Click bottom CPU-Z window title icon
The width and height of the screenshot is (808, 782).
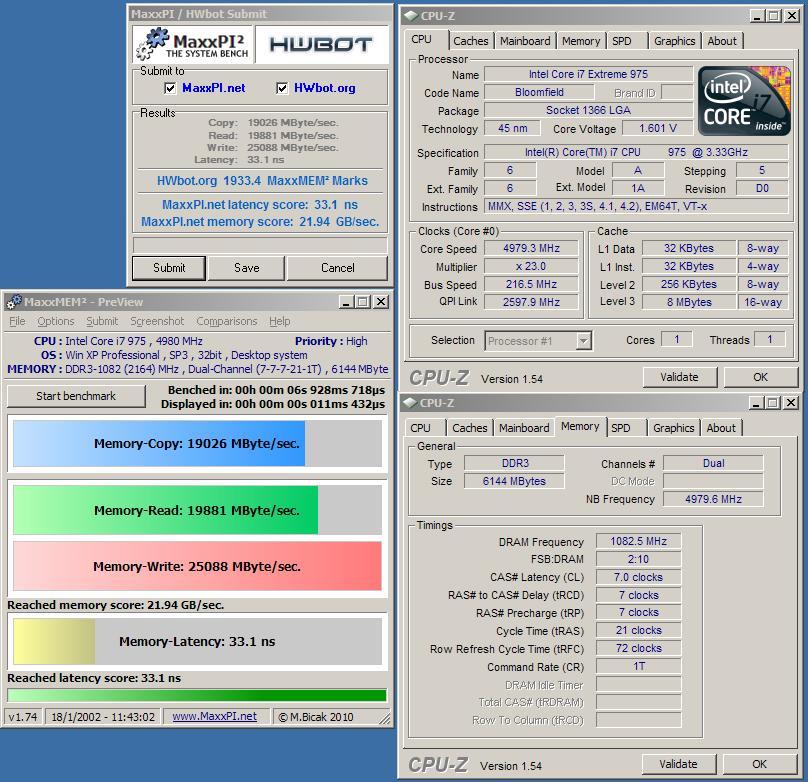(411, 402)
